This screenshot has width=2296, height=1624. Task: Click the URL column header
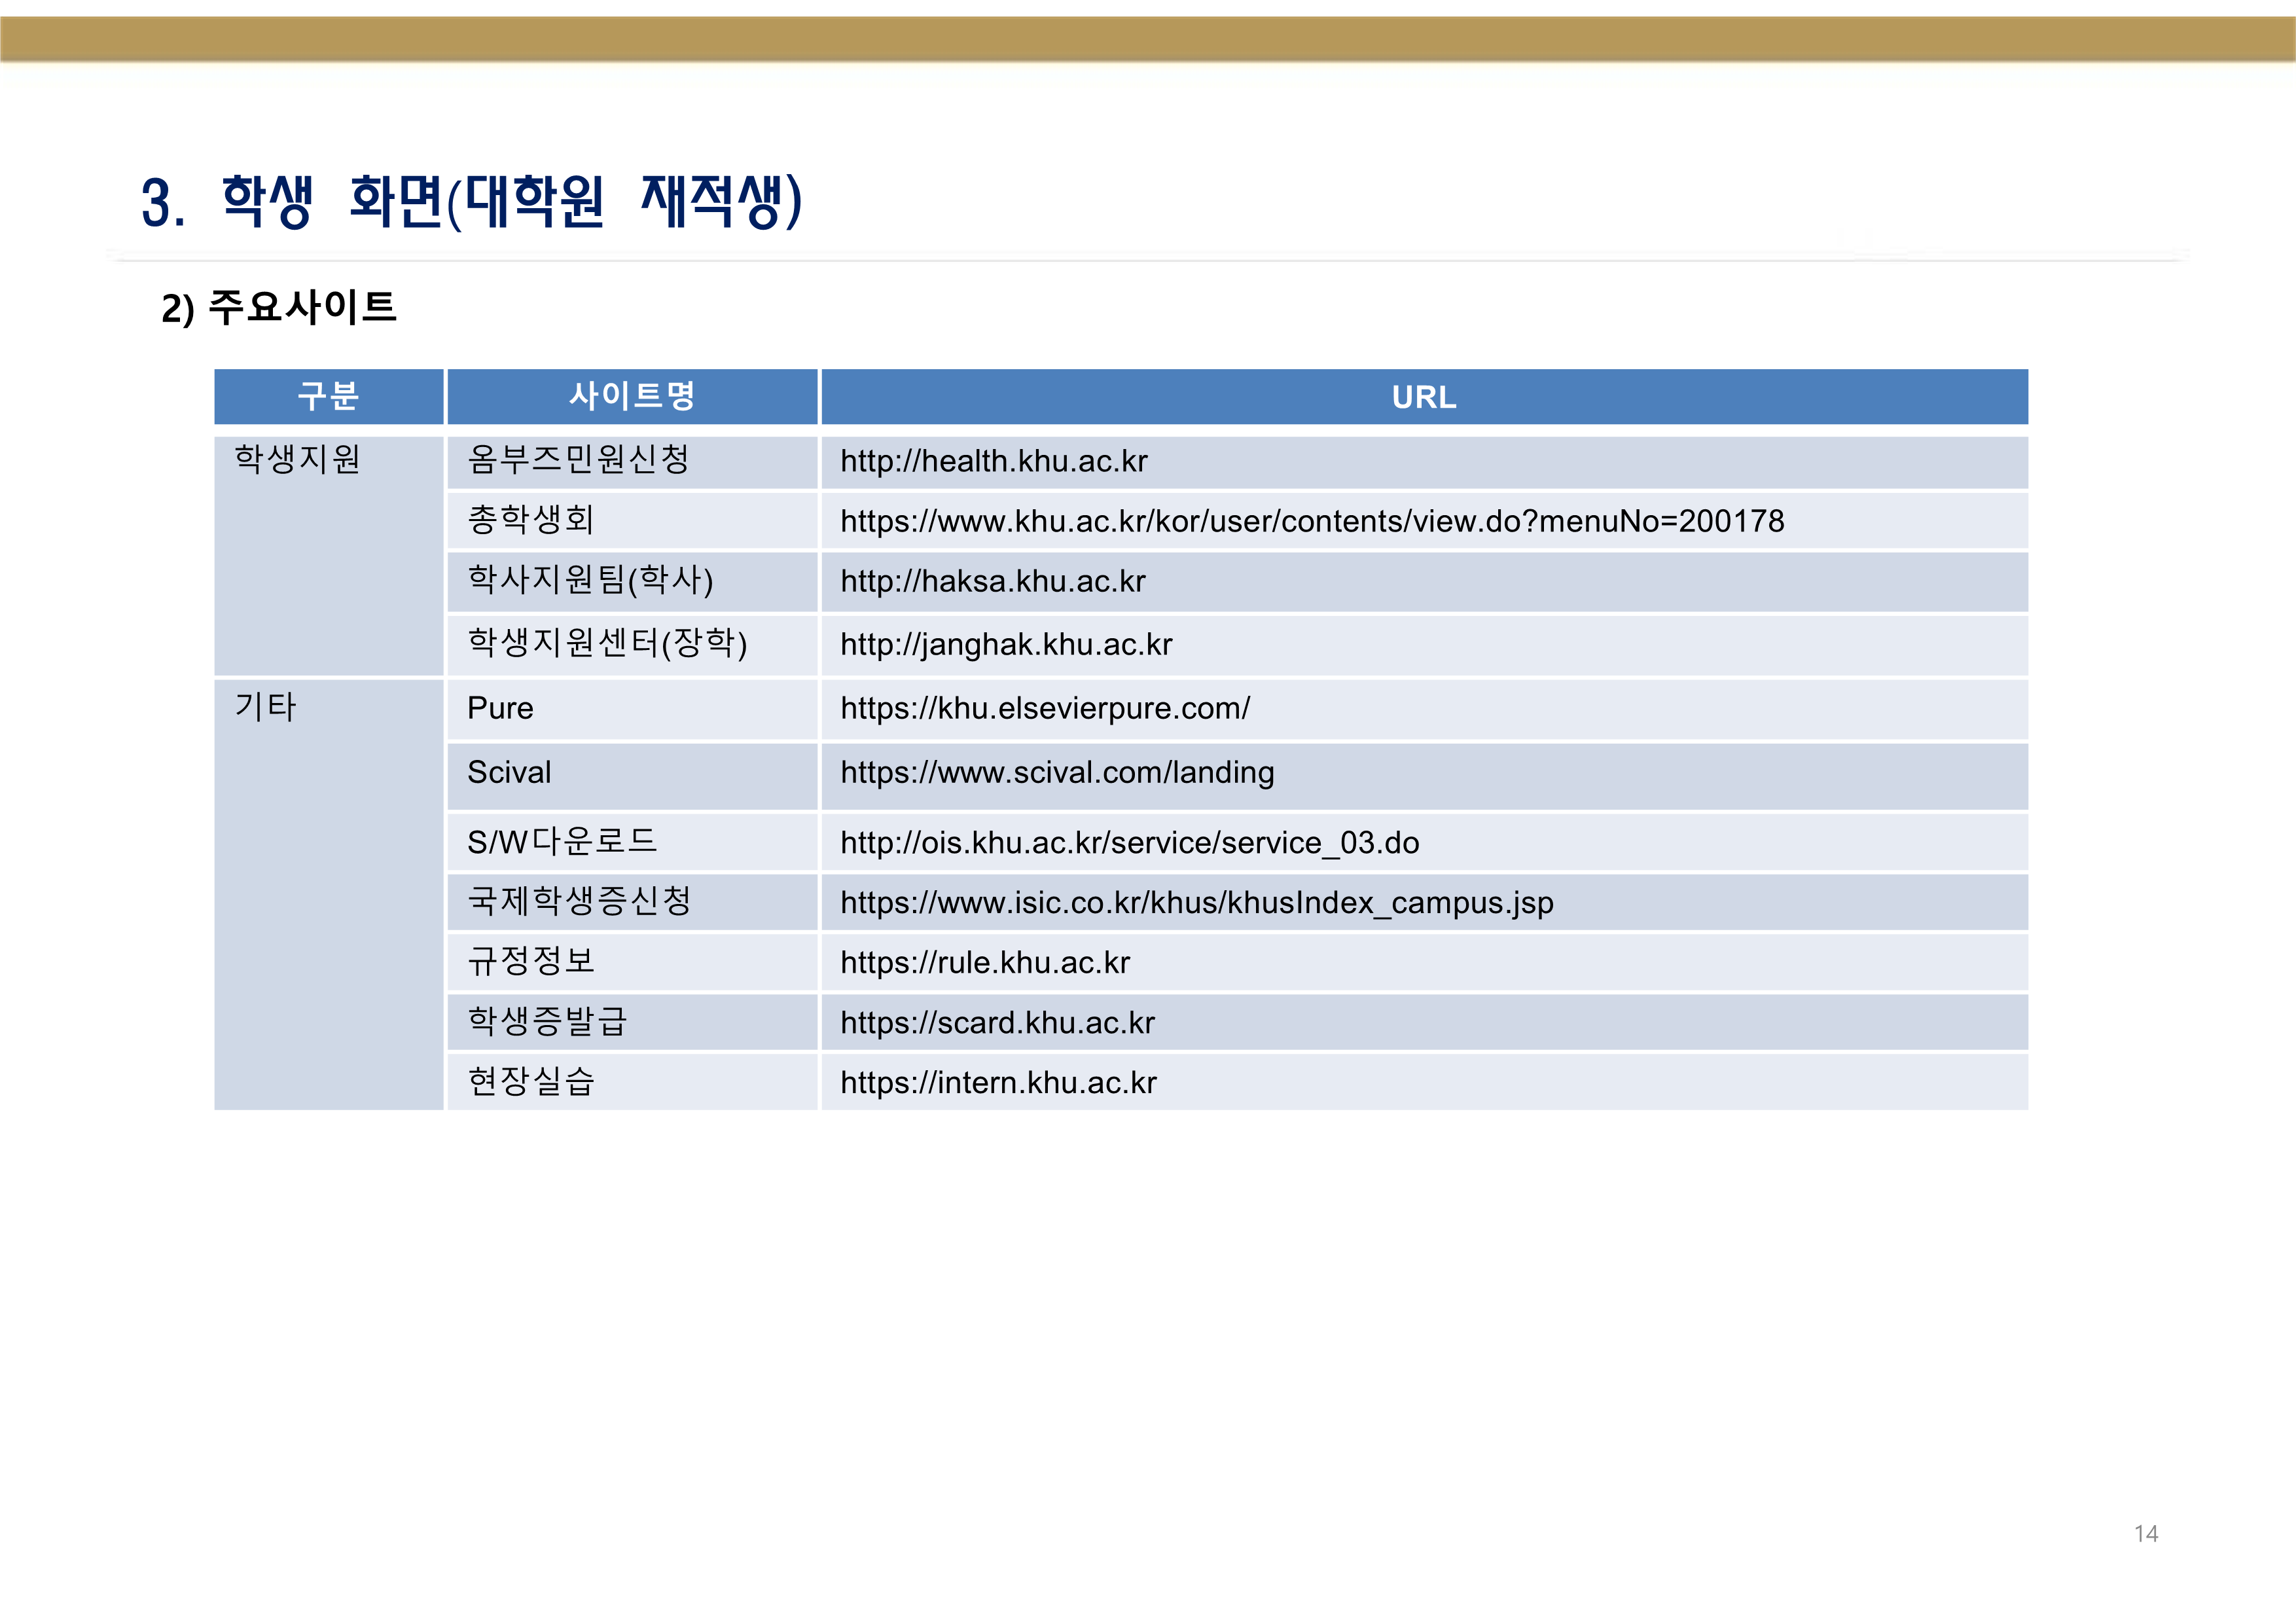coord(1425,397)
